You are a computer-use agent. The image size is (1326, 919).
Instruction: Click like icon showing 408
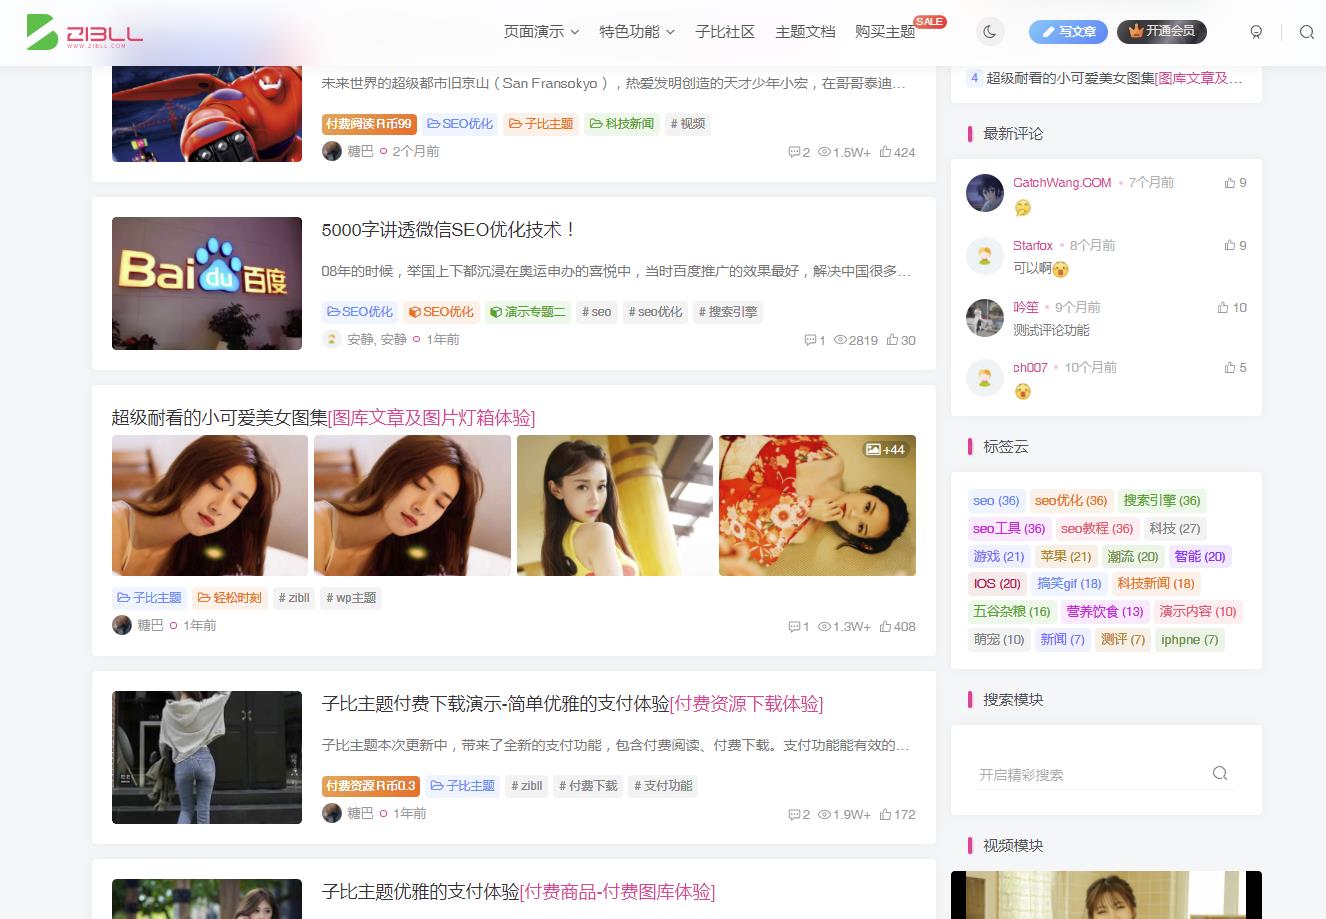(x=885, y=626)
